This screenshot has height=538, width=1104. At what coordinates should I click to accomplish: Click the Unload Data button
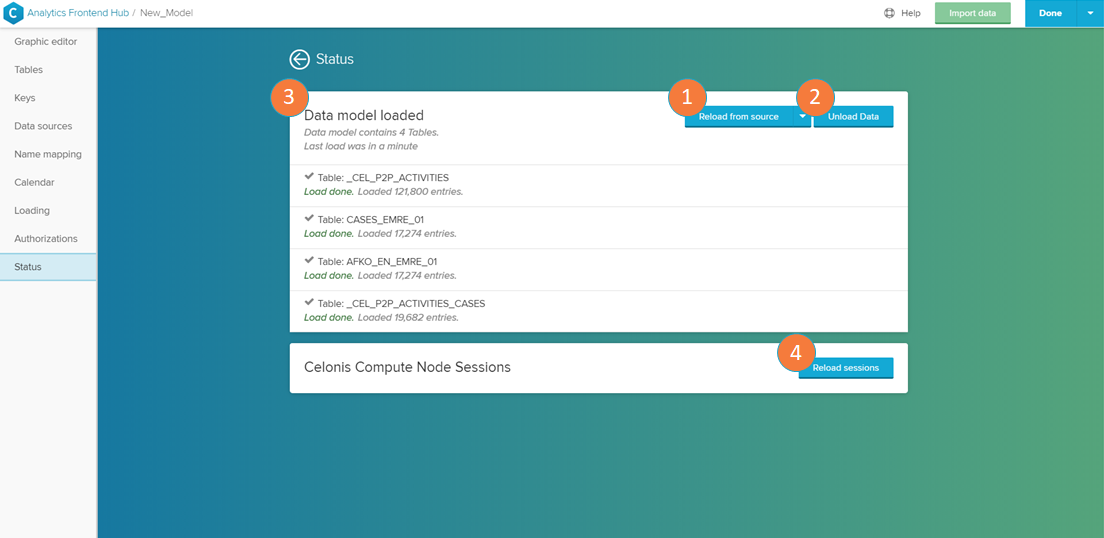point(853,117)
